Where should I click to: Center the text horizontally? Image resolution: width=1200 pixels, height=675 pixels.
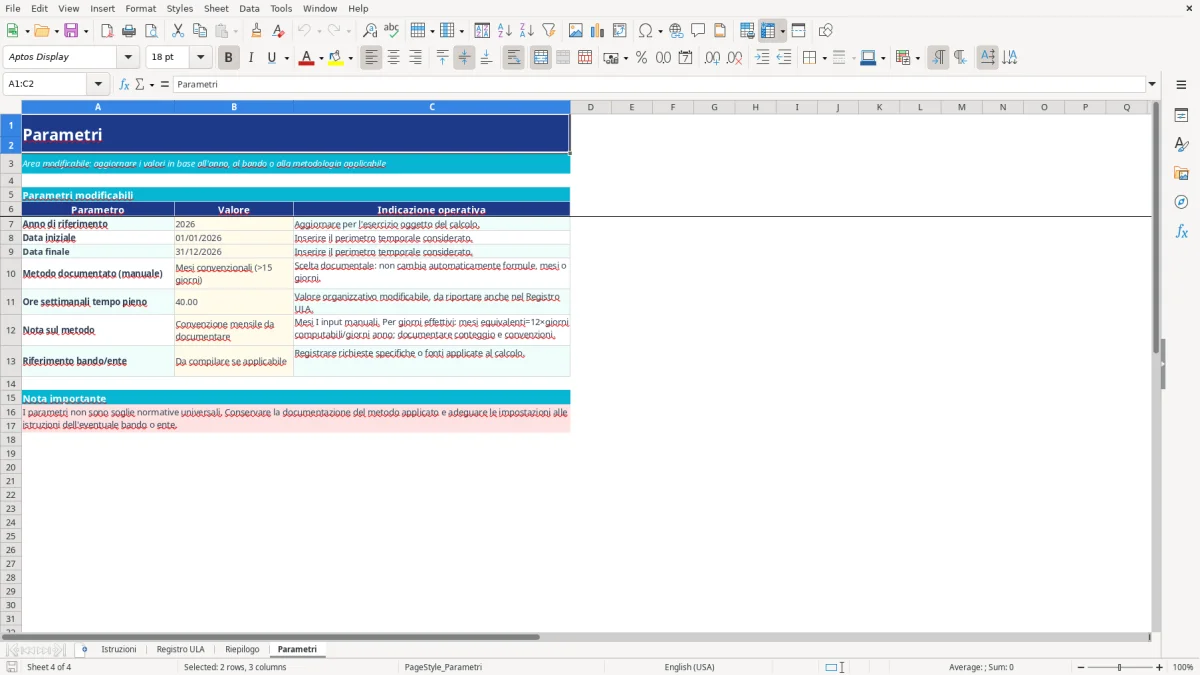coord(393,58)
